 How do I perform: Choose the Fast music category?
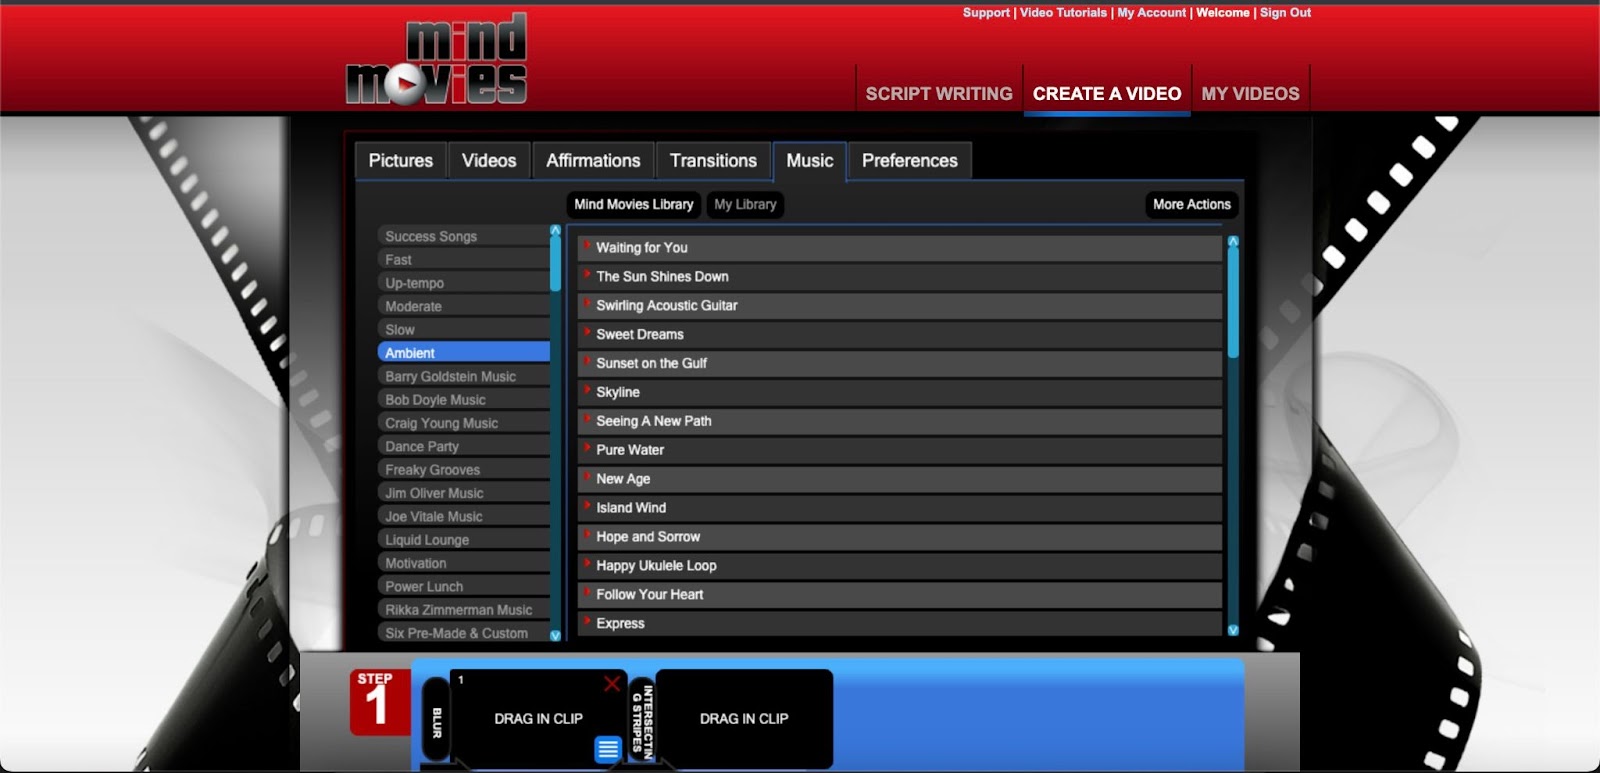pos(464,259)
